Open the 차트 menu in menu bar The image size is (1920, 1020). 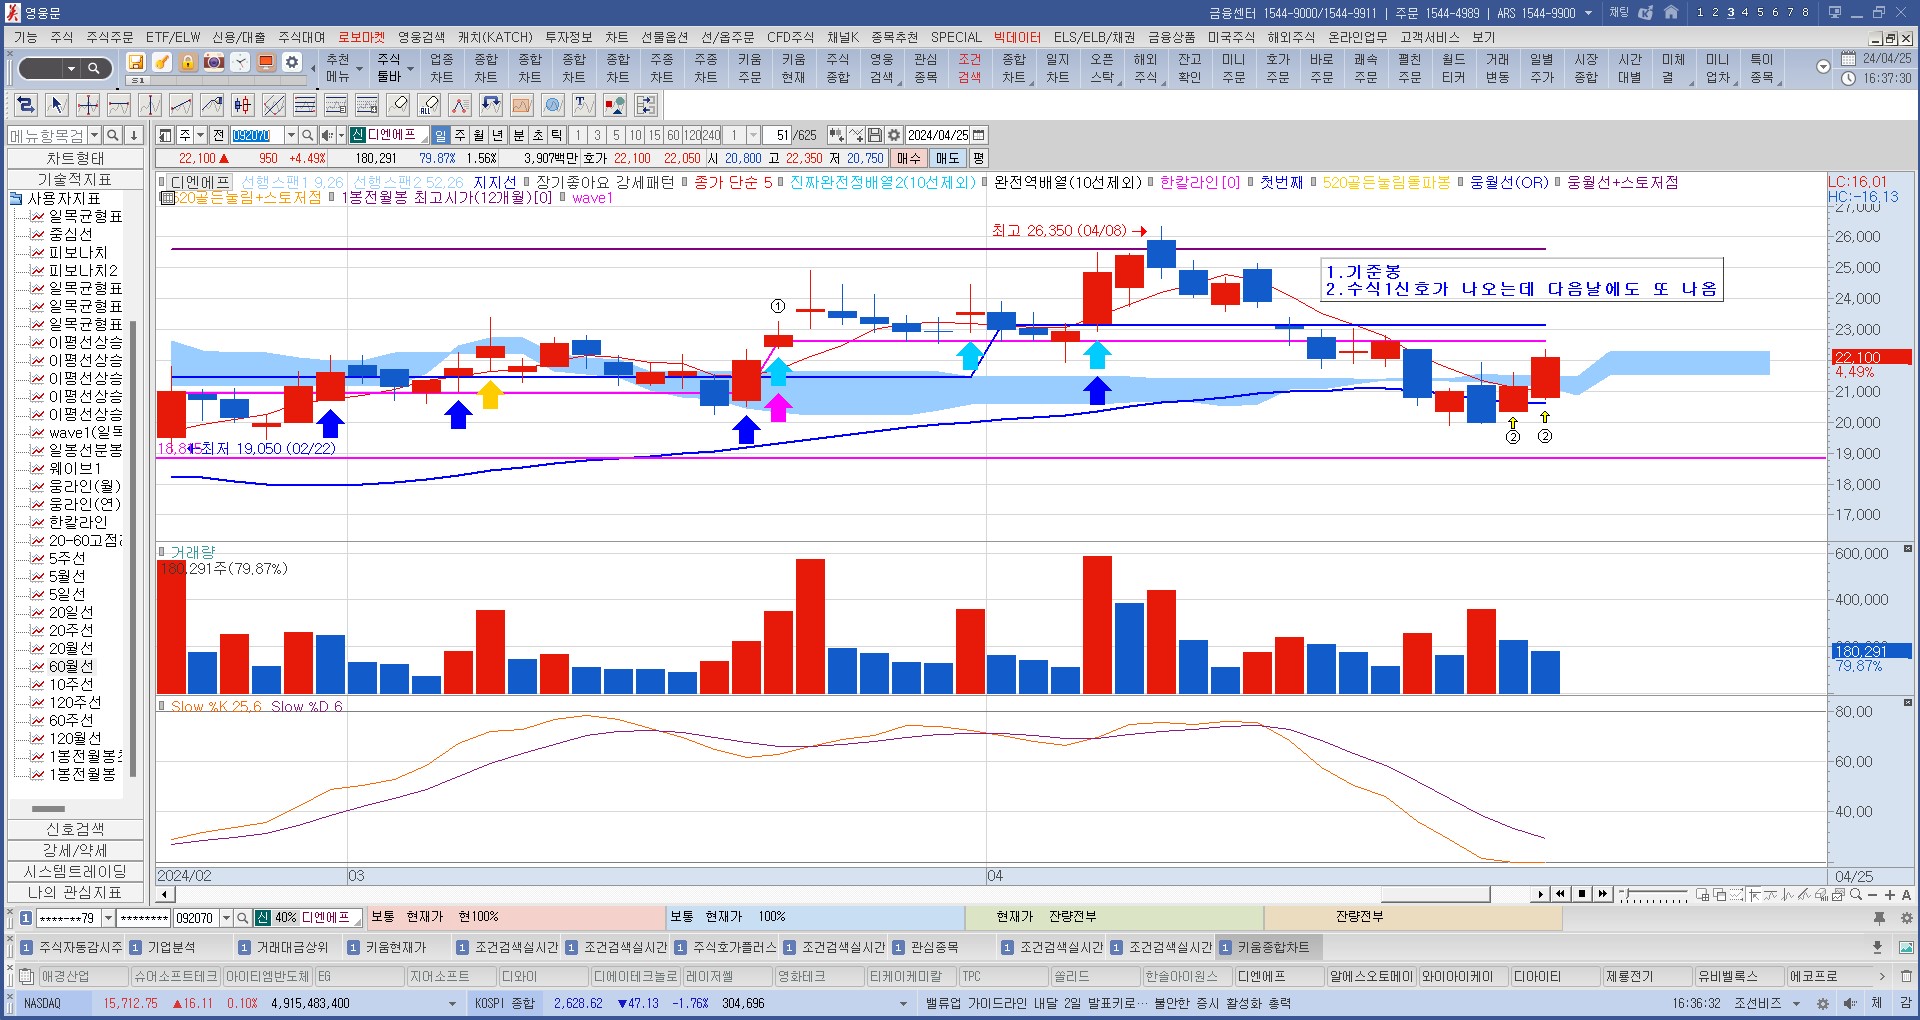(x=616, y=37)
